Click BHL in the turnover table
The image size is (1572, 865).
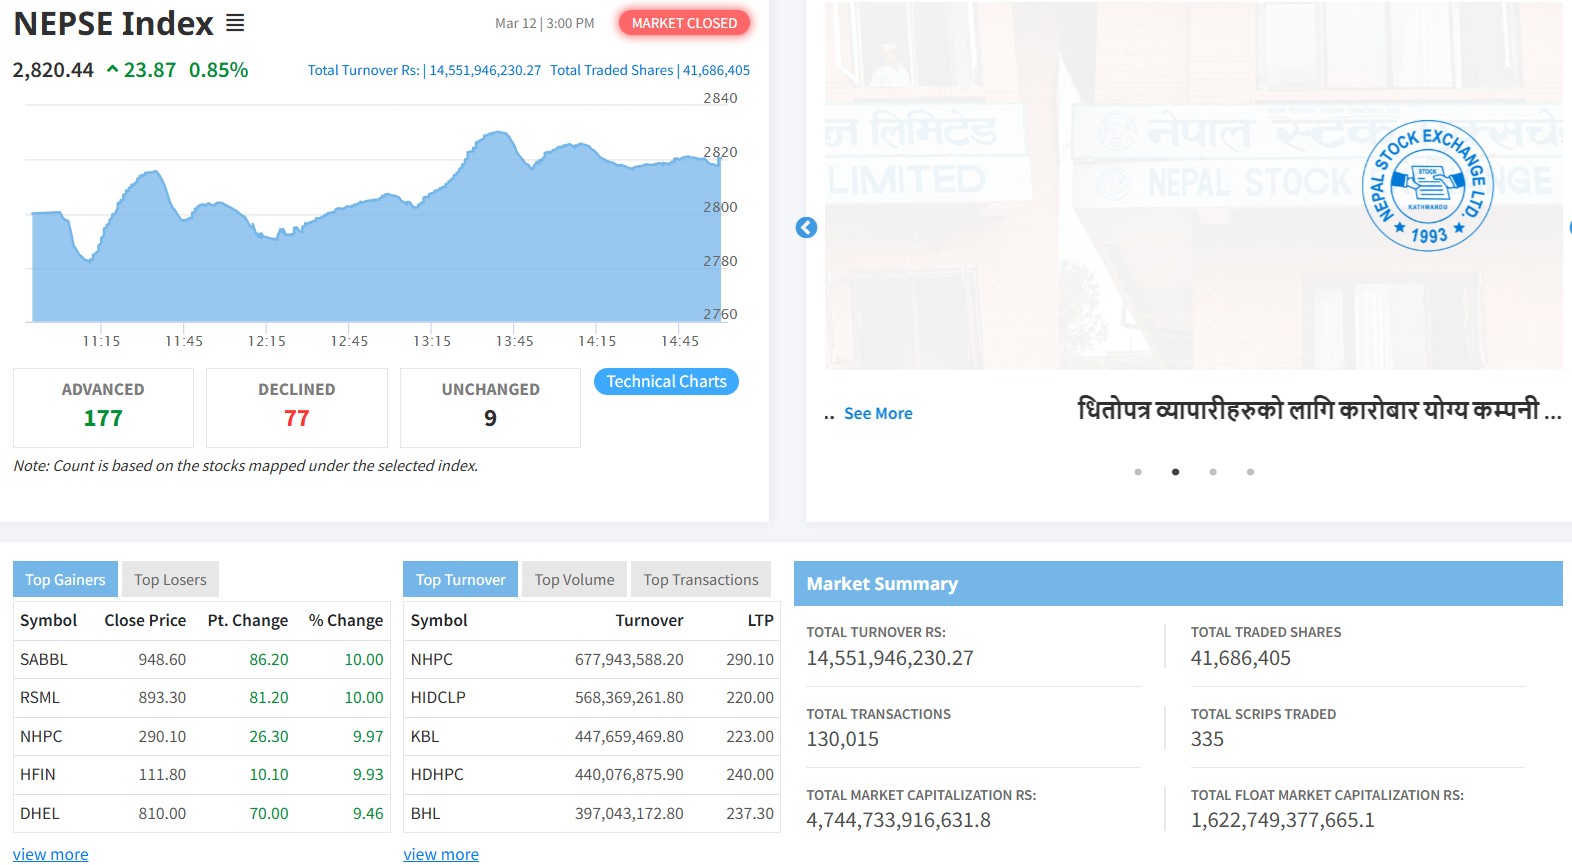coord(426,814)
